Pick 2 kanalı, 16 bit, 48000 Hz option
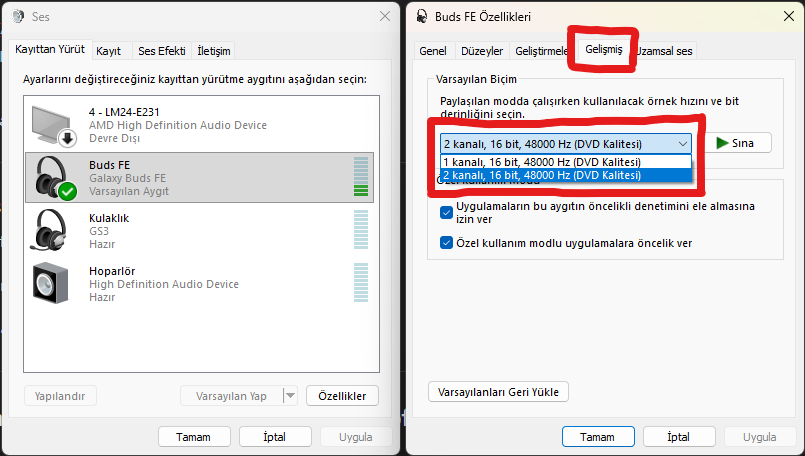Image resolution: width=805 pixels, height=456 pixels. click(566, 175)
